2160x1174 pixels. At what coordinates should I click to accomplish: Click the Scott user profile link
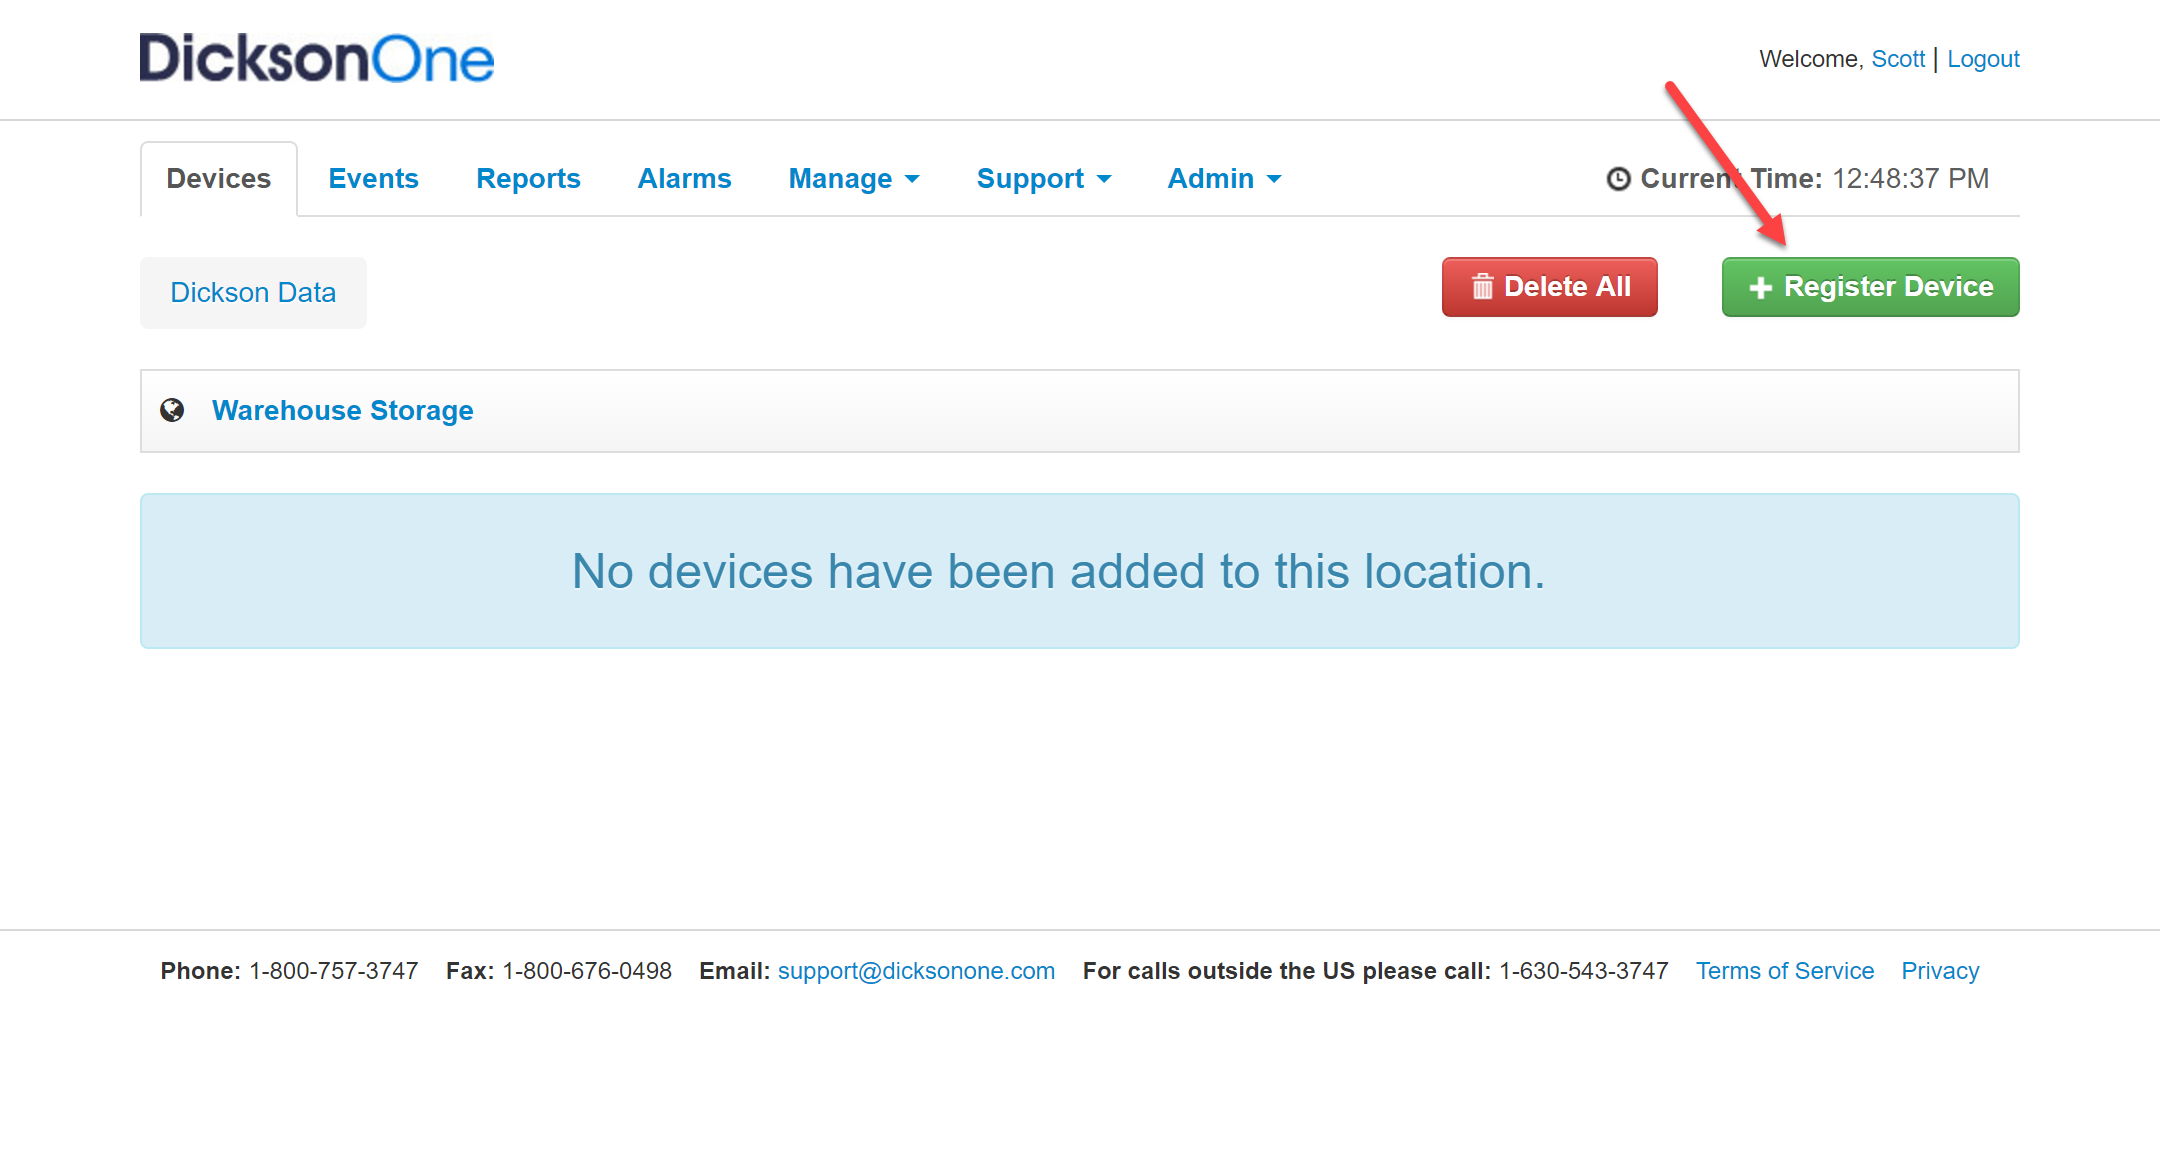pos(1898,59)
